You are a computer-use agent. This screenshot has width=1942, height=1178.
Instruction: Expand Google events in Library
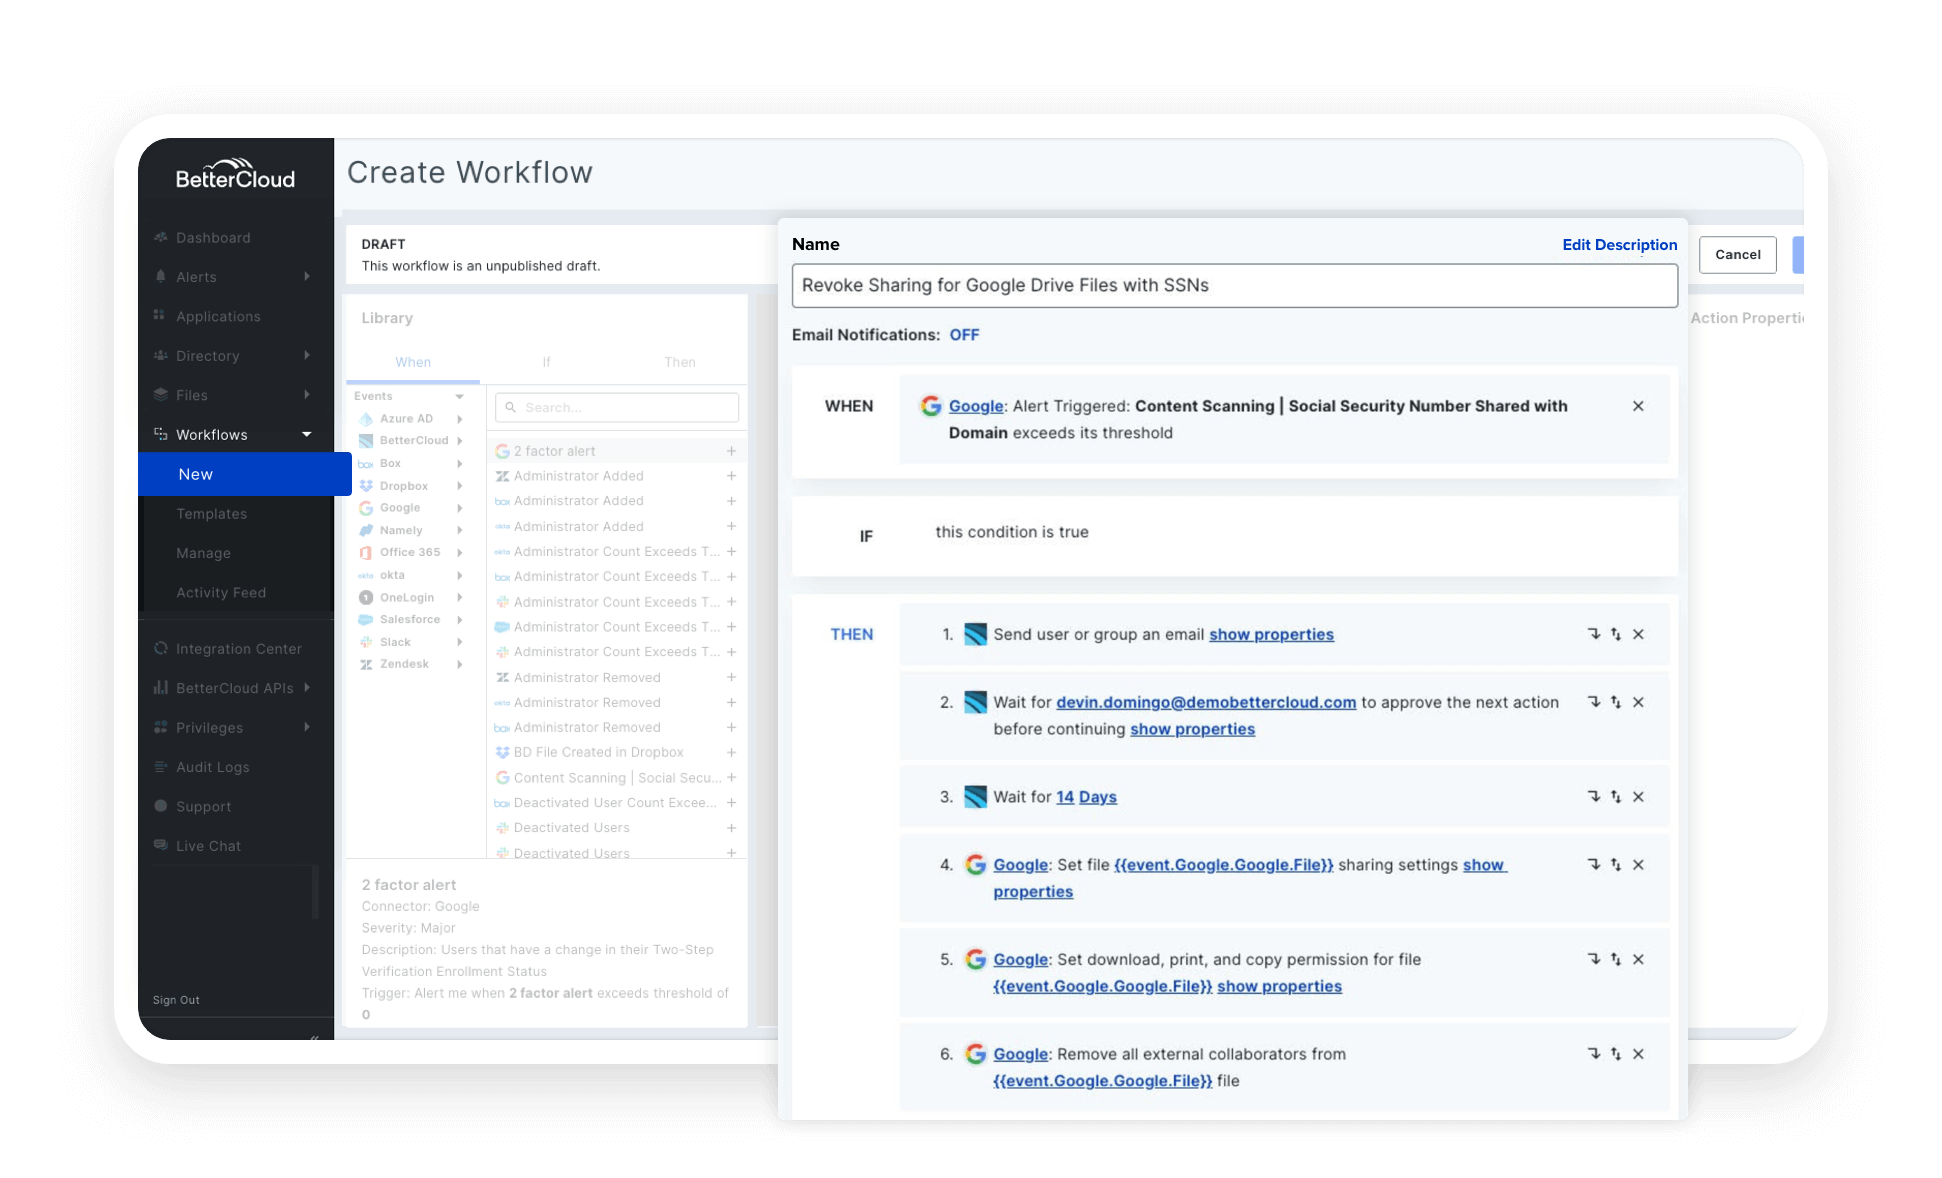[x=459, y=508]
